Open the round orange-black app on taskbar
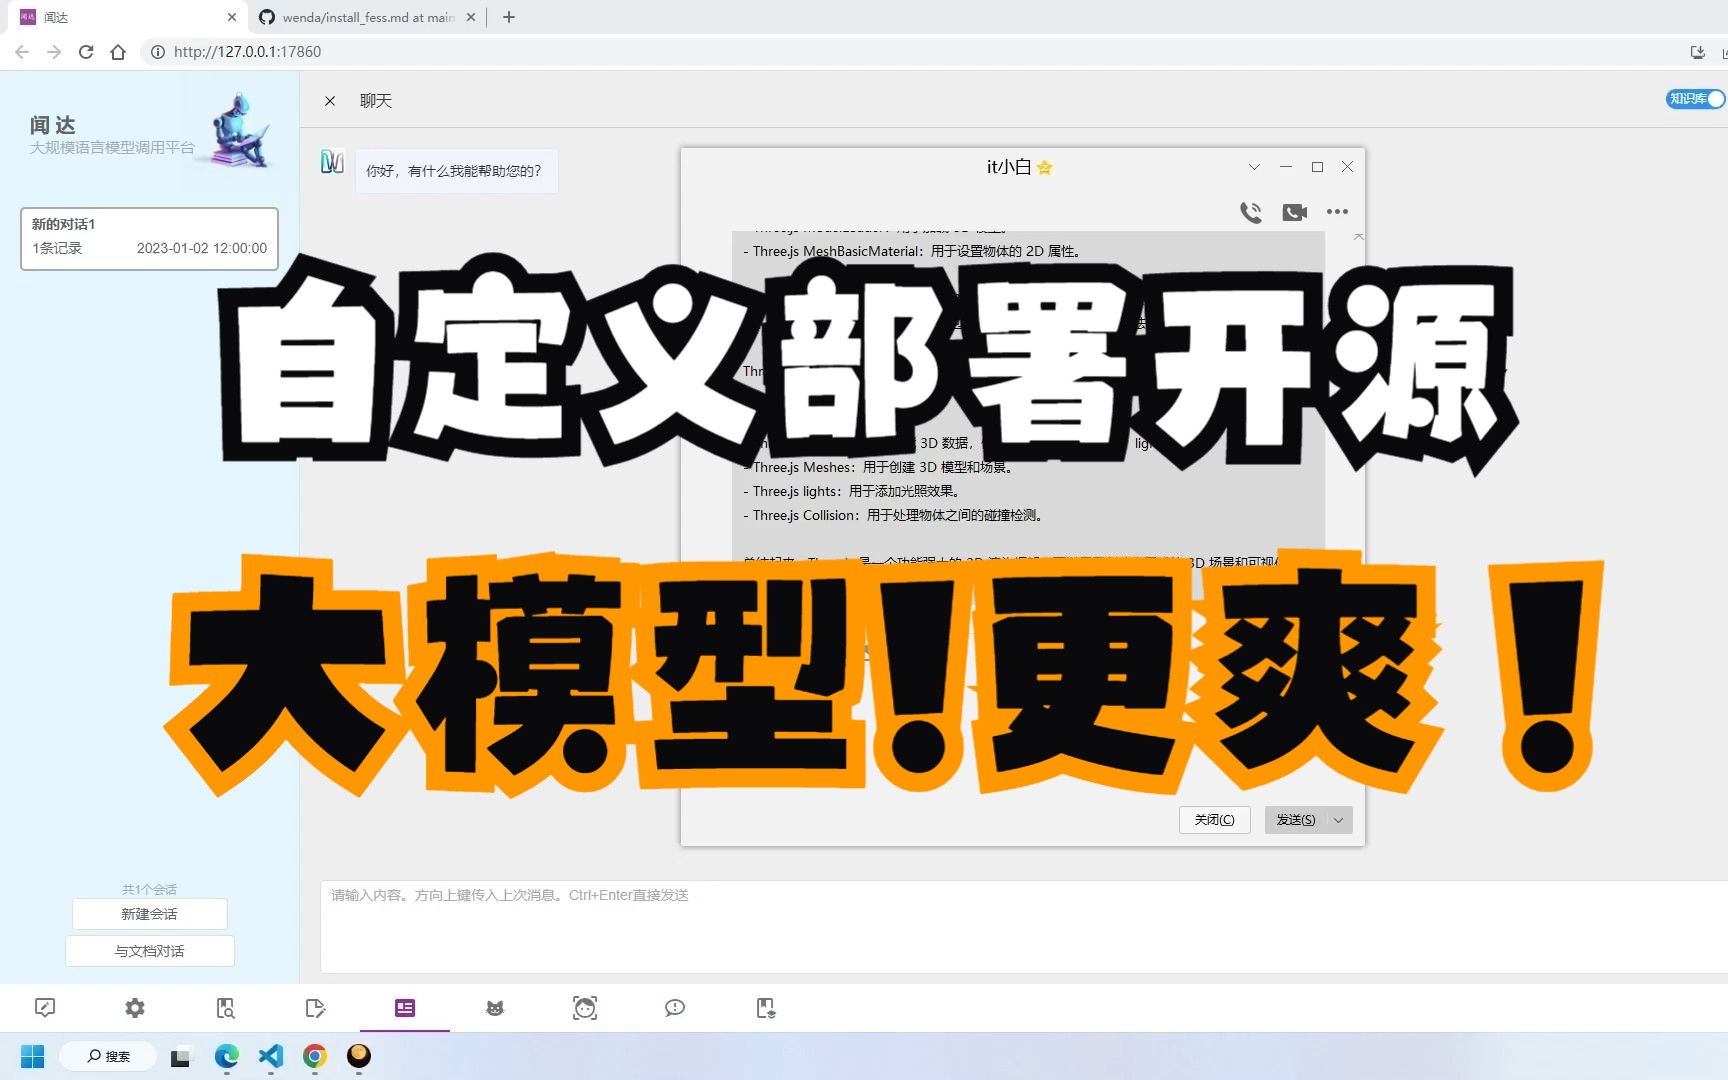 (359, 1056)
